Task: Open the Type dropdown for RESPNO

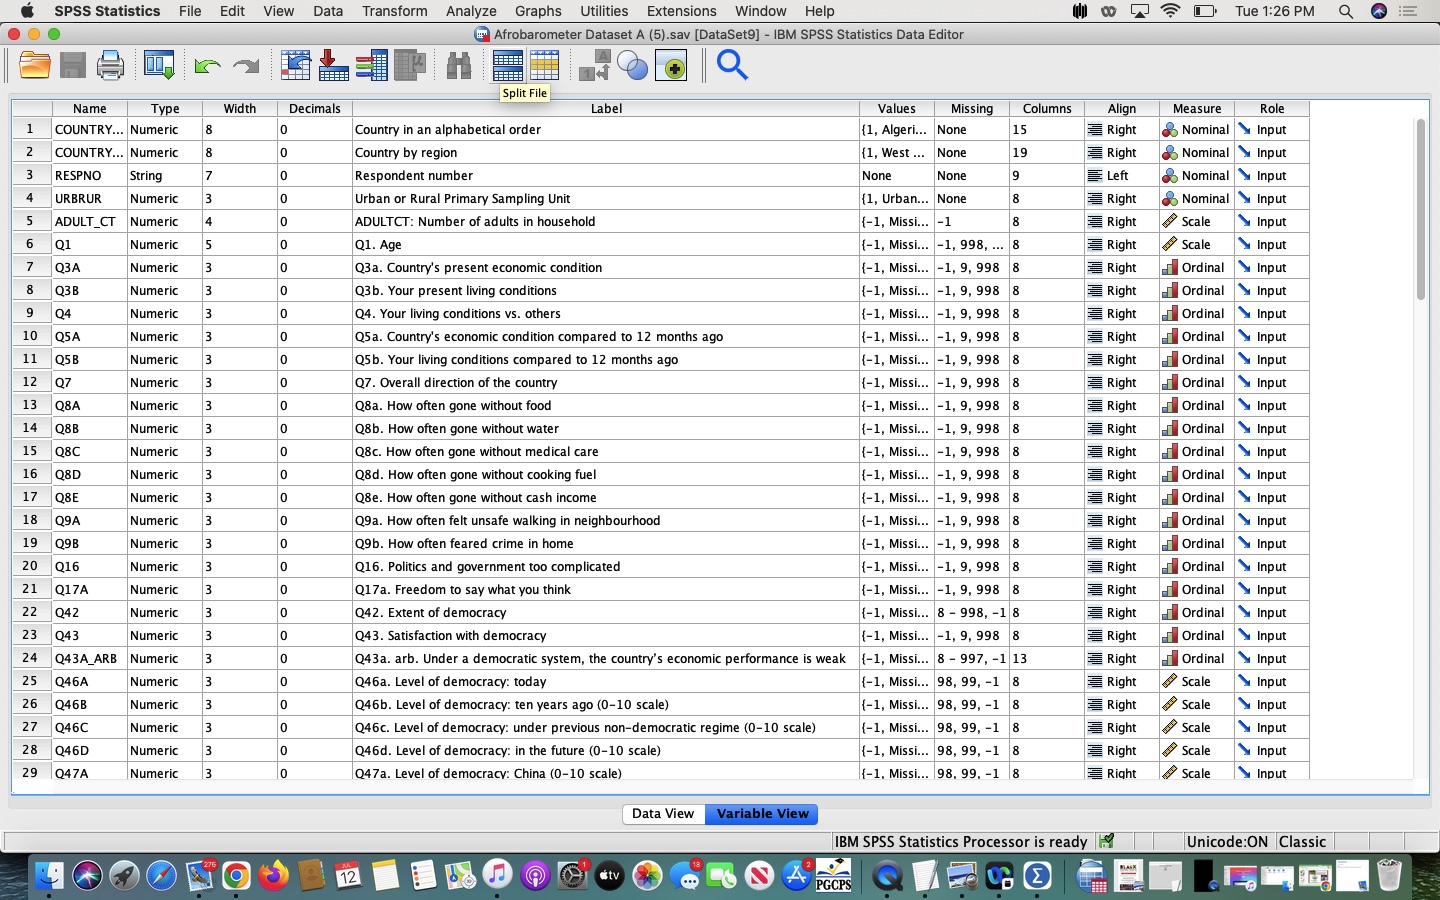Action: coord(165,175)
